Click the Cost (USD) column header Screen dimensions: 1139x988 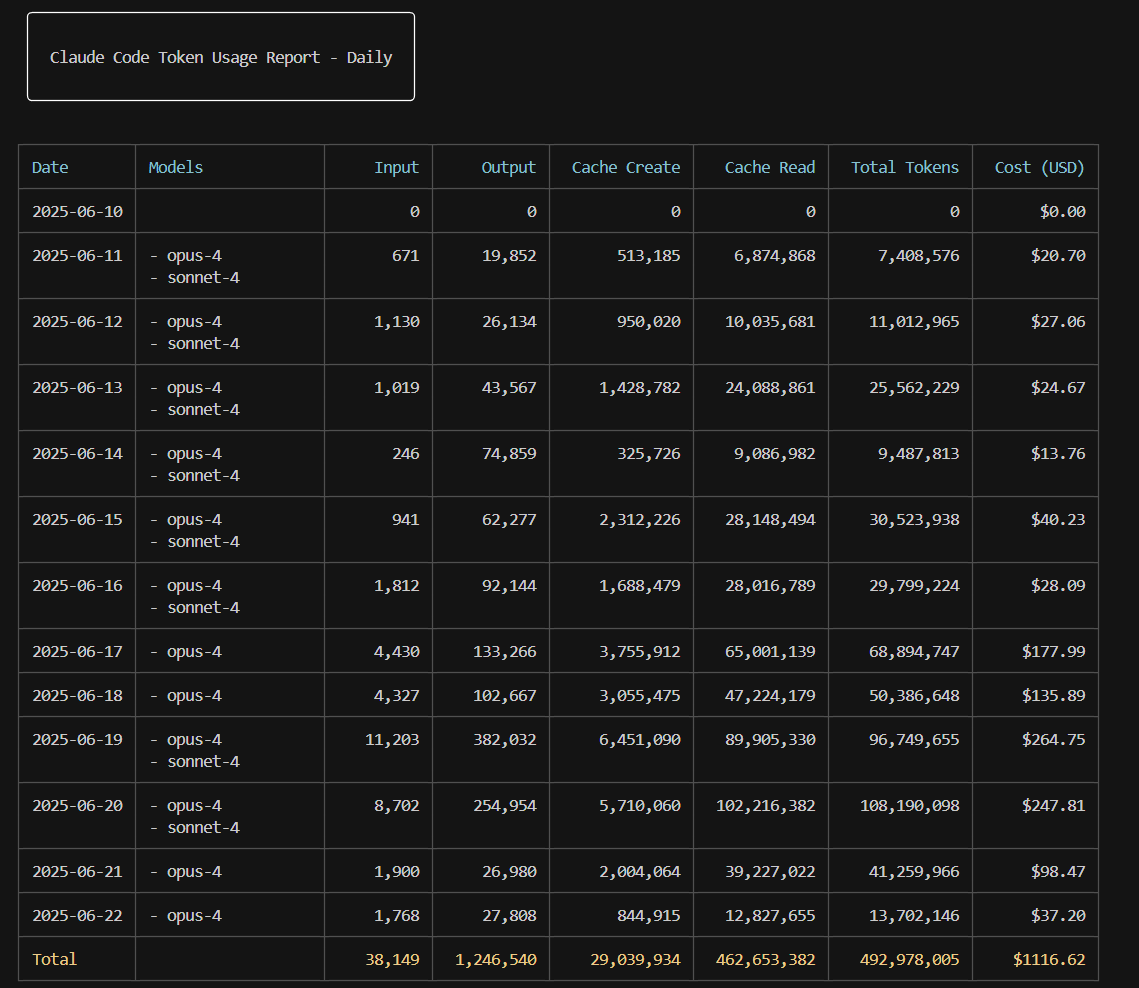coord(1039,167)
